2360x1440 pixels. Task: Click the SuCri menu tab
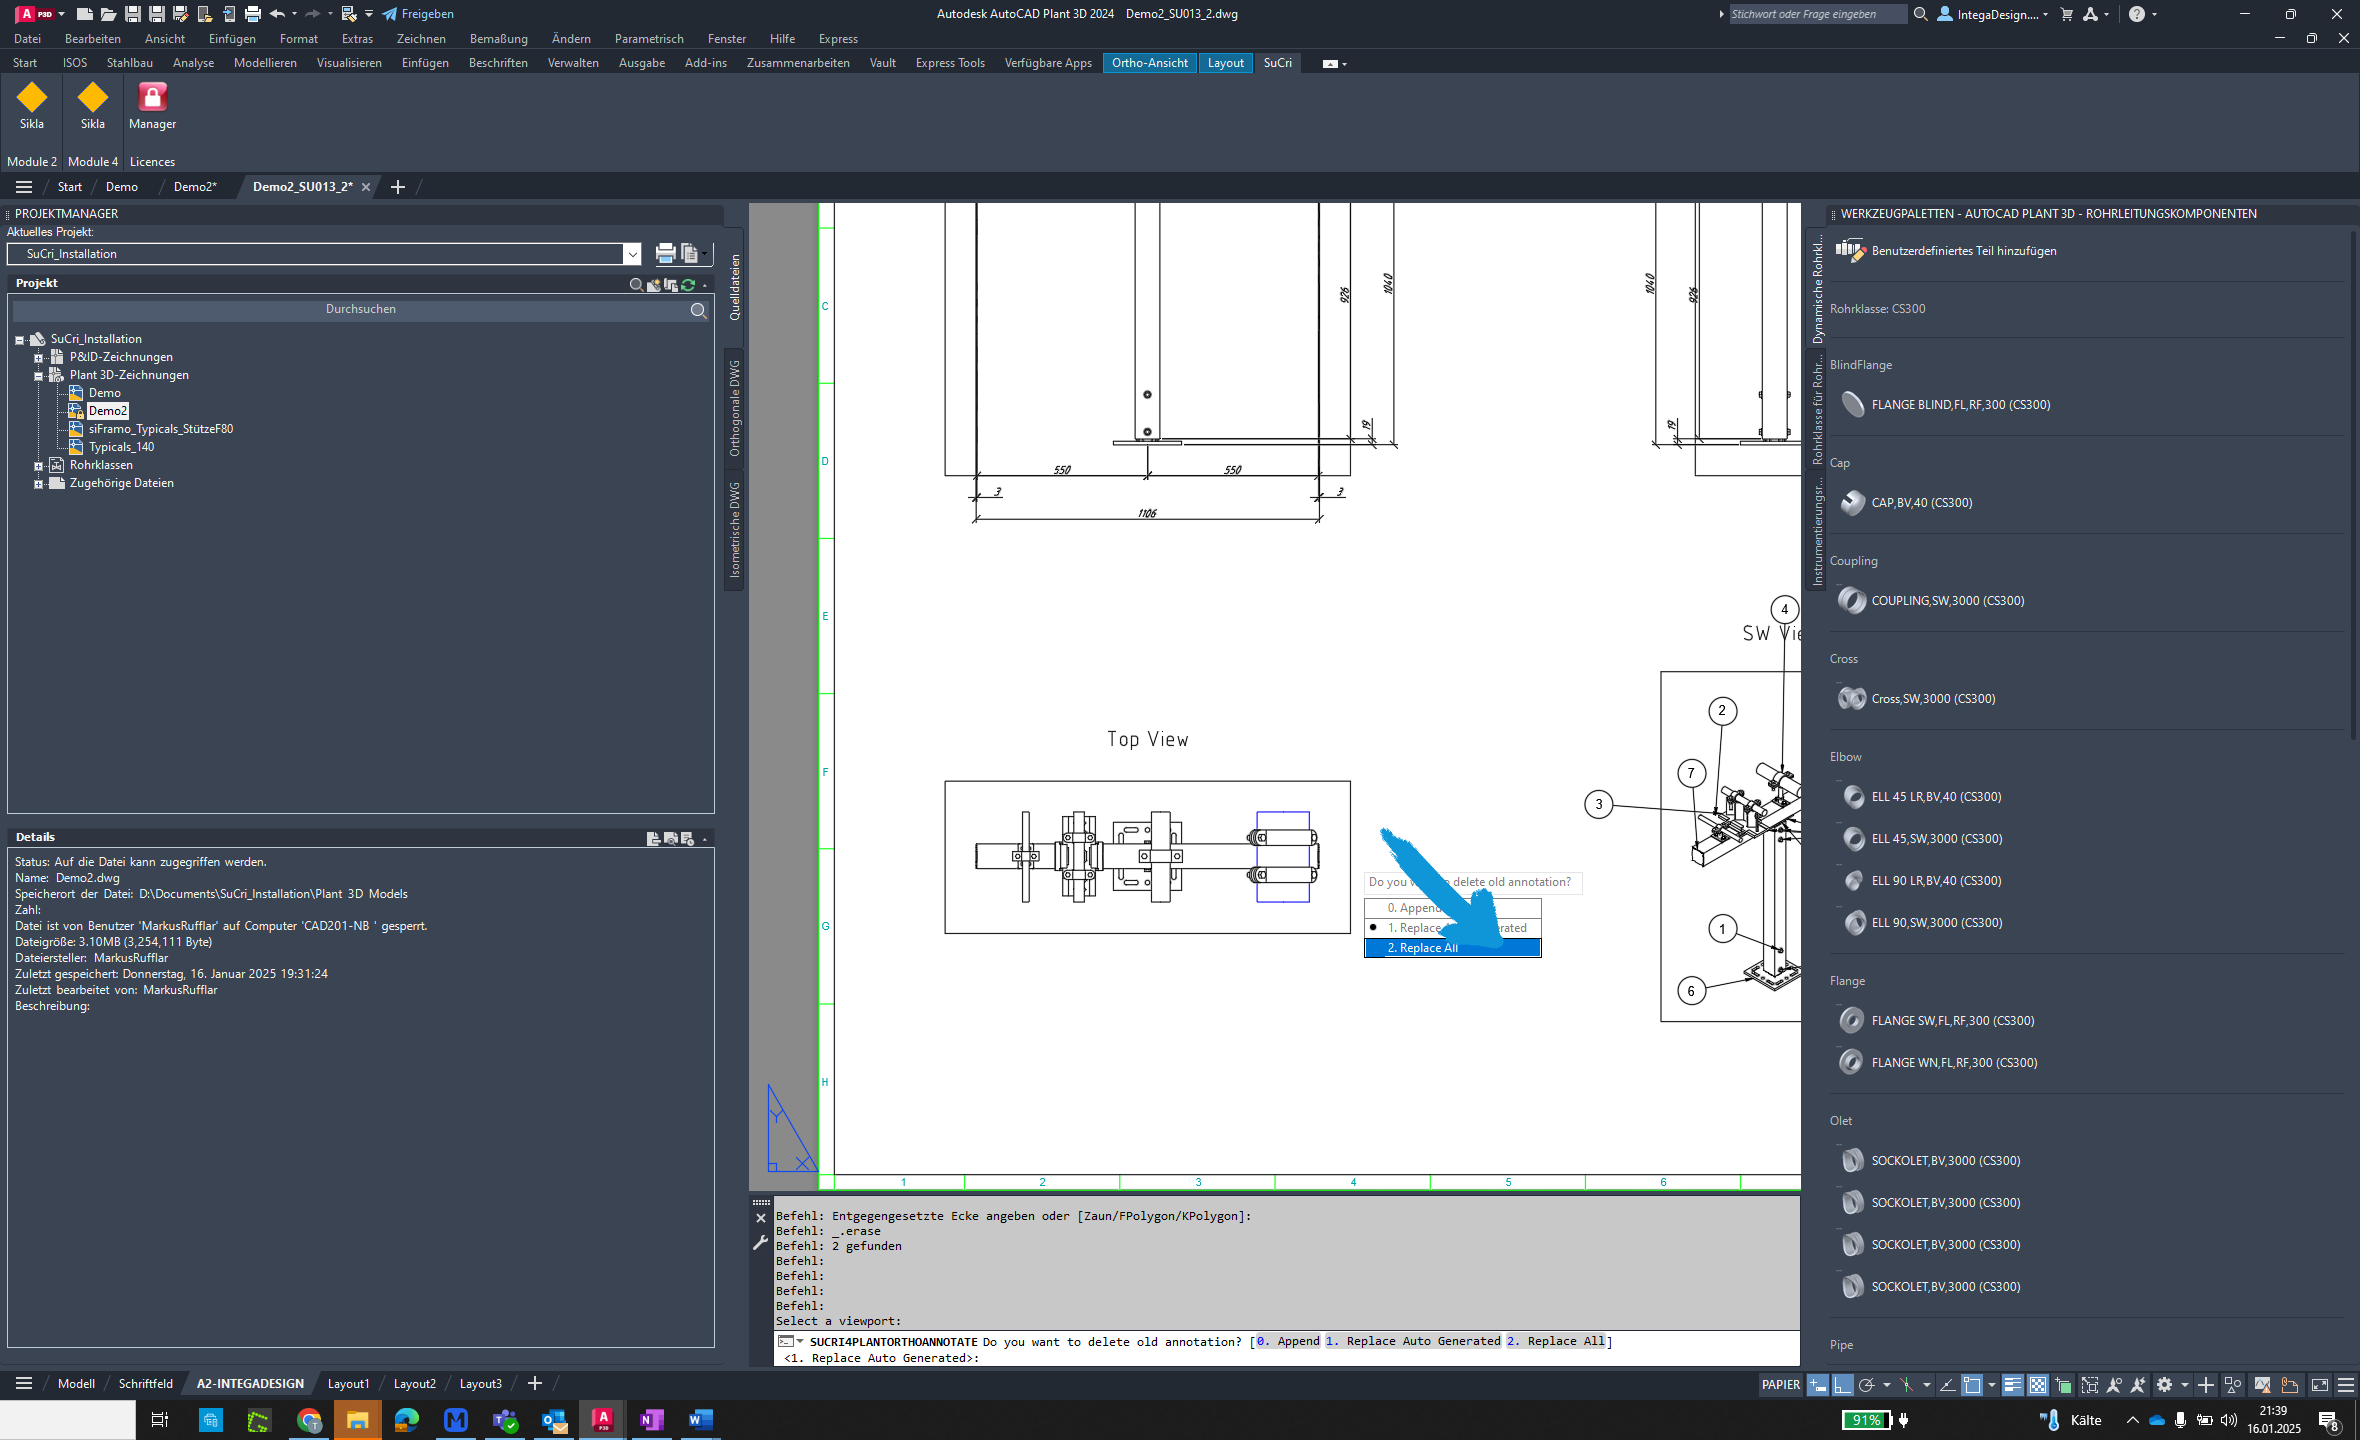1279,62
